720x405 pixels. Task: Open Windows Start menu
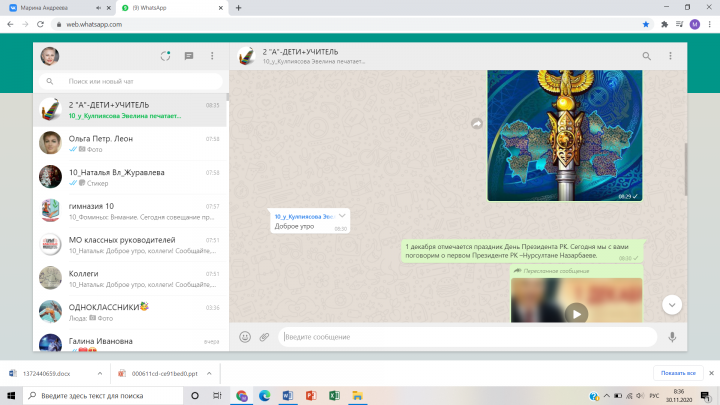(x=11, y=395)
